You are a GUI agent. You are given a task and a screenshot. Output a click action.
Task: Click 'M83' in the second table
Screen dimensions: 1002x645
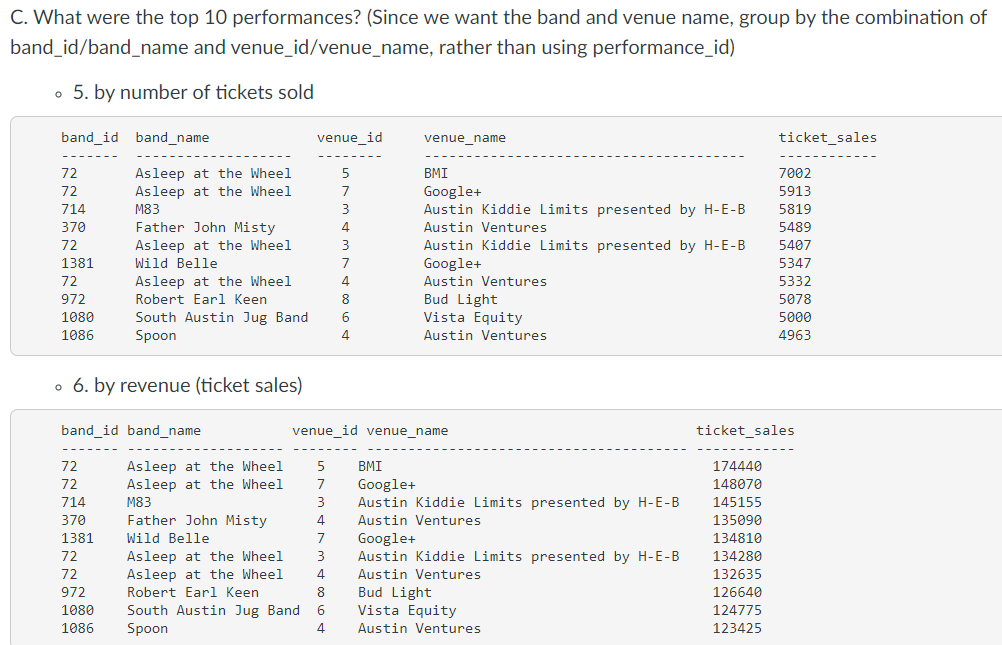pyautogui.click(x=139, y=502)
